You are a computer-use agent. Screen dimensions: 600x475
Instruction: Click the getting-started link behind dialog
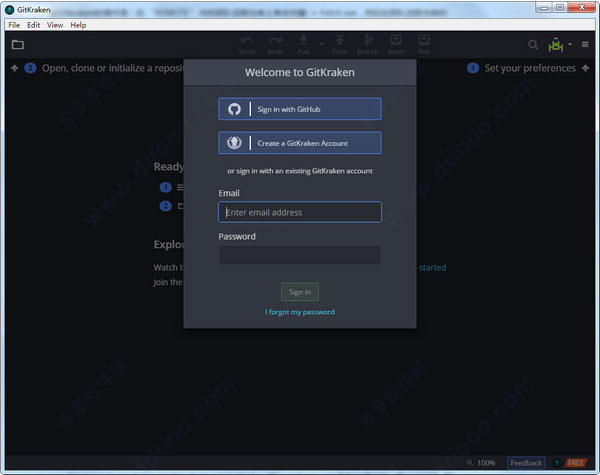tap(432, 268)
